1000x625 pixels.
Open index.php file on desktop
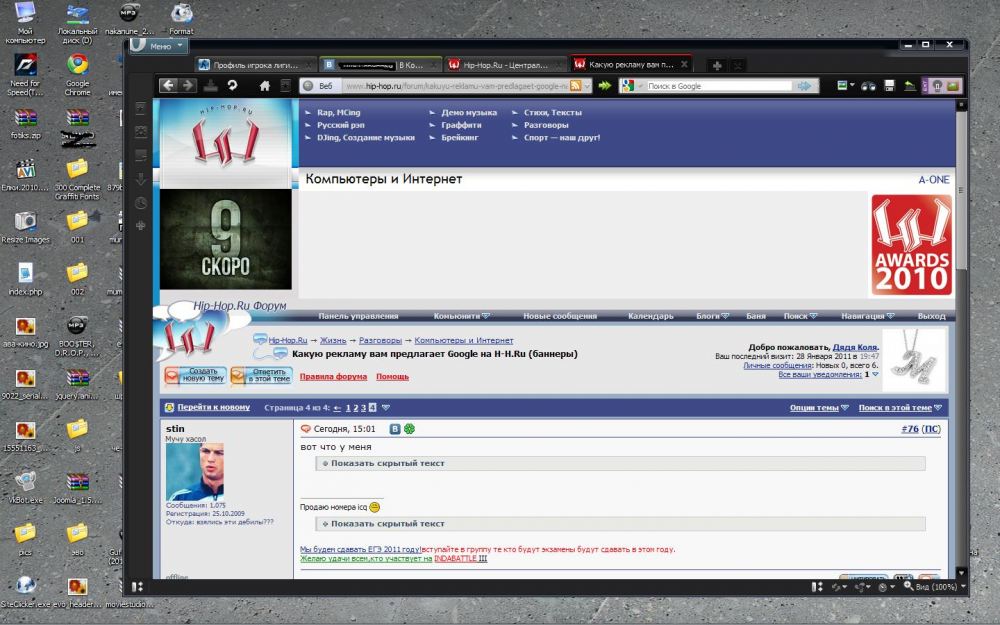coord(25,279)
